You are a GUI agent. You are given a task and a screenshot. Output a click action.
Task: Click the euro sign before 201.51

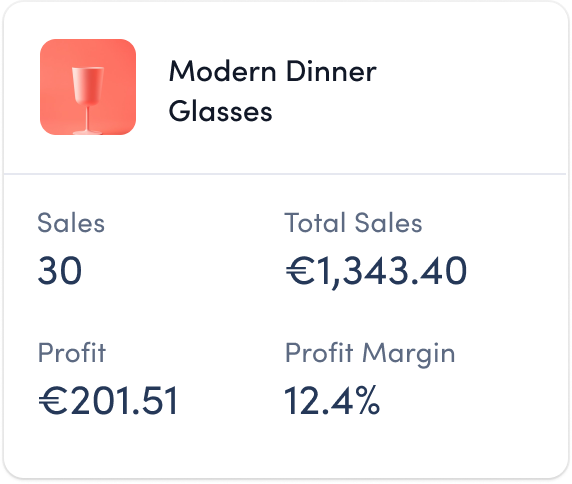53,401
